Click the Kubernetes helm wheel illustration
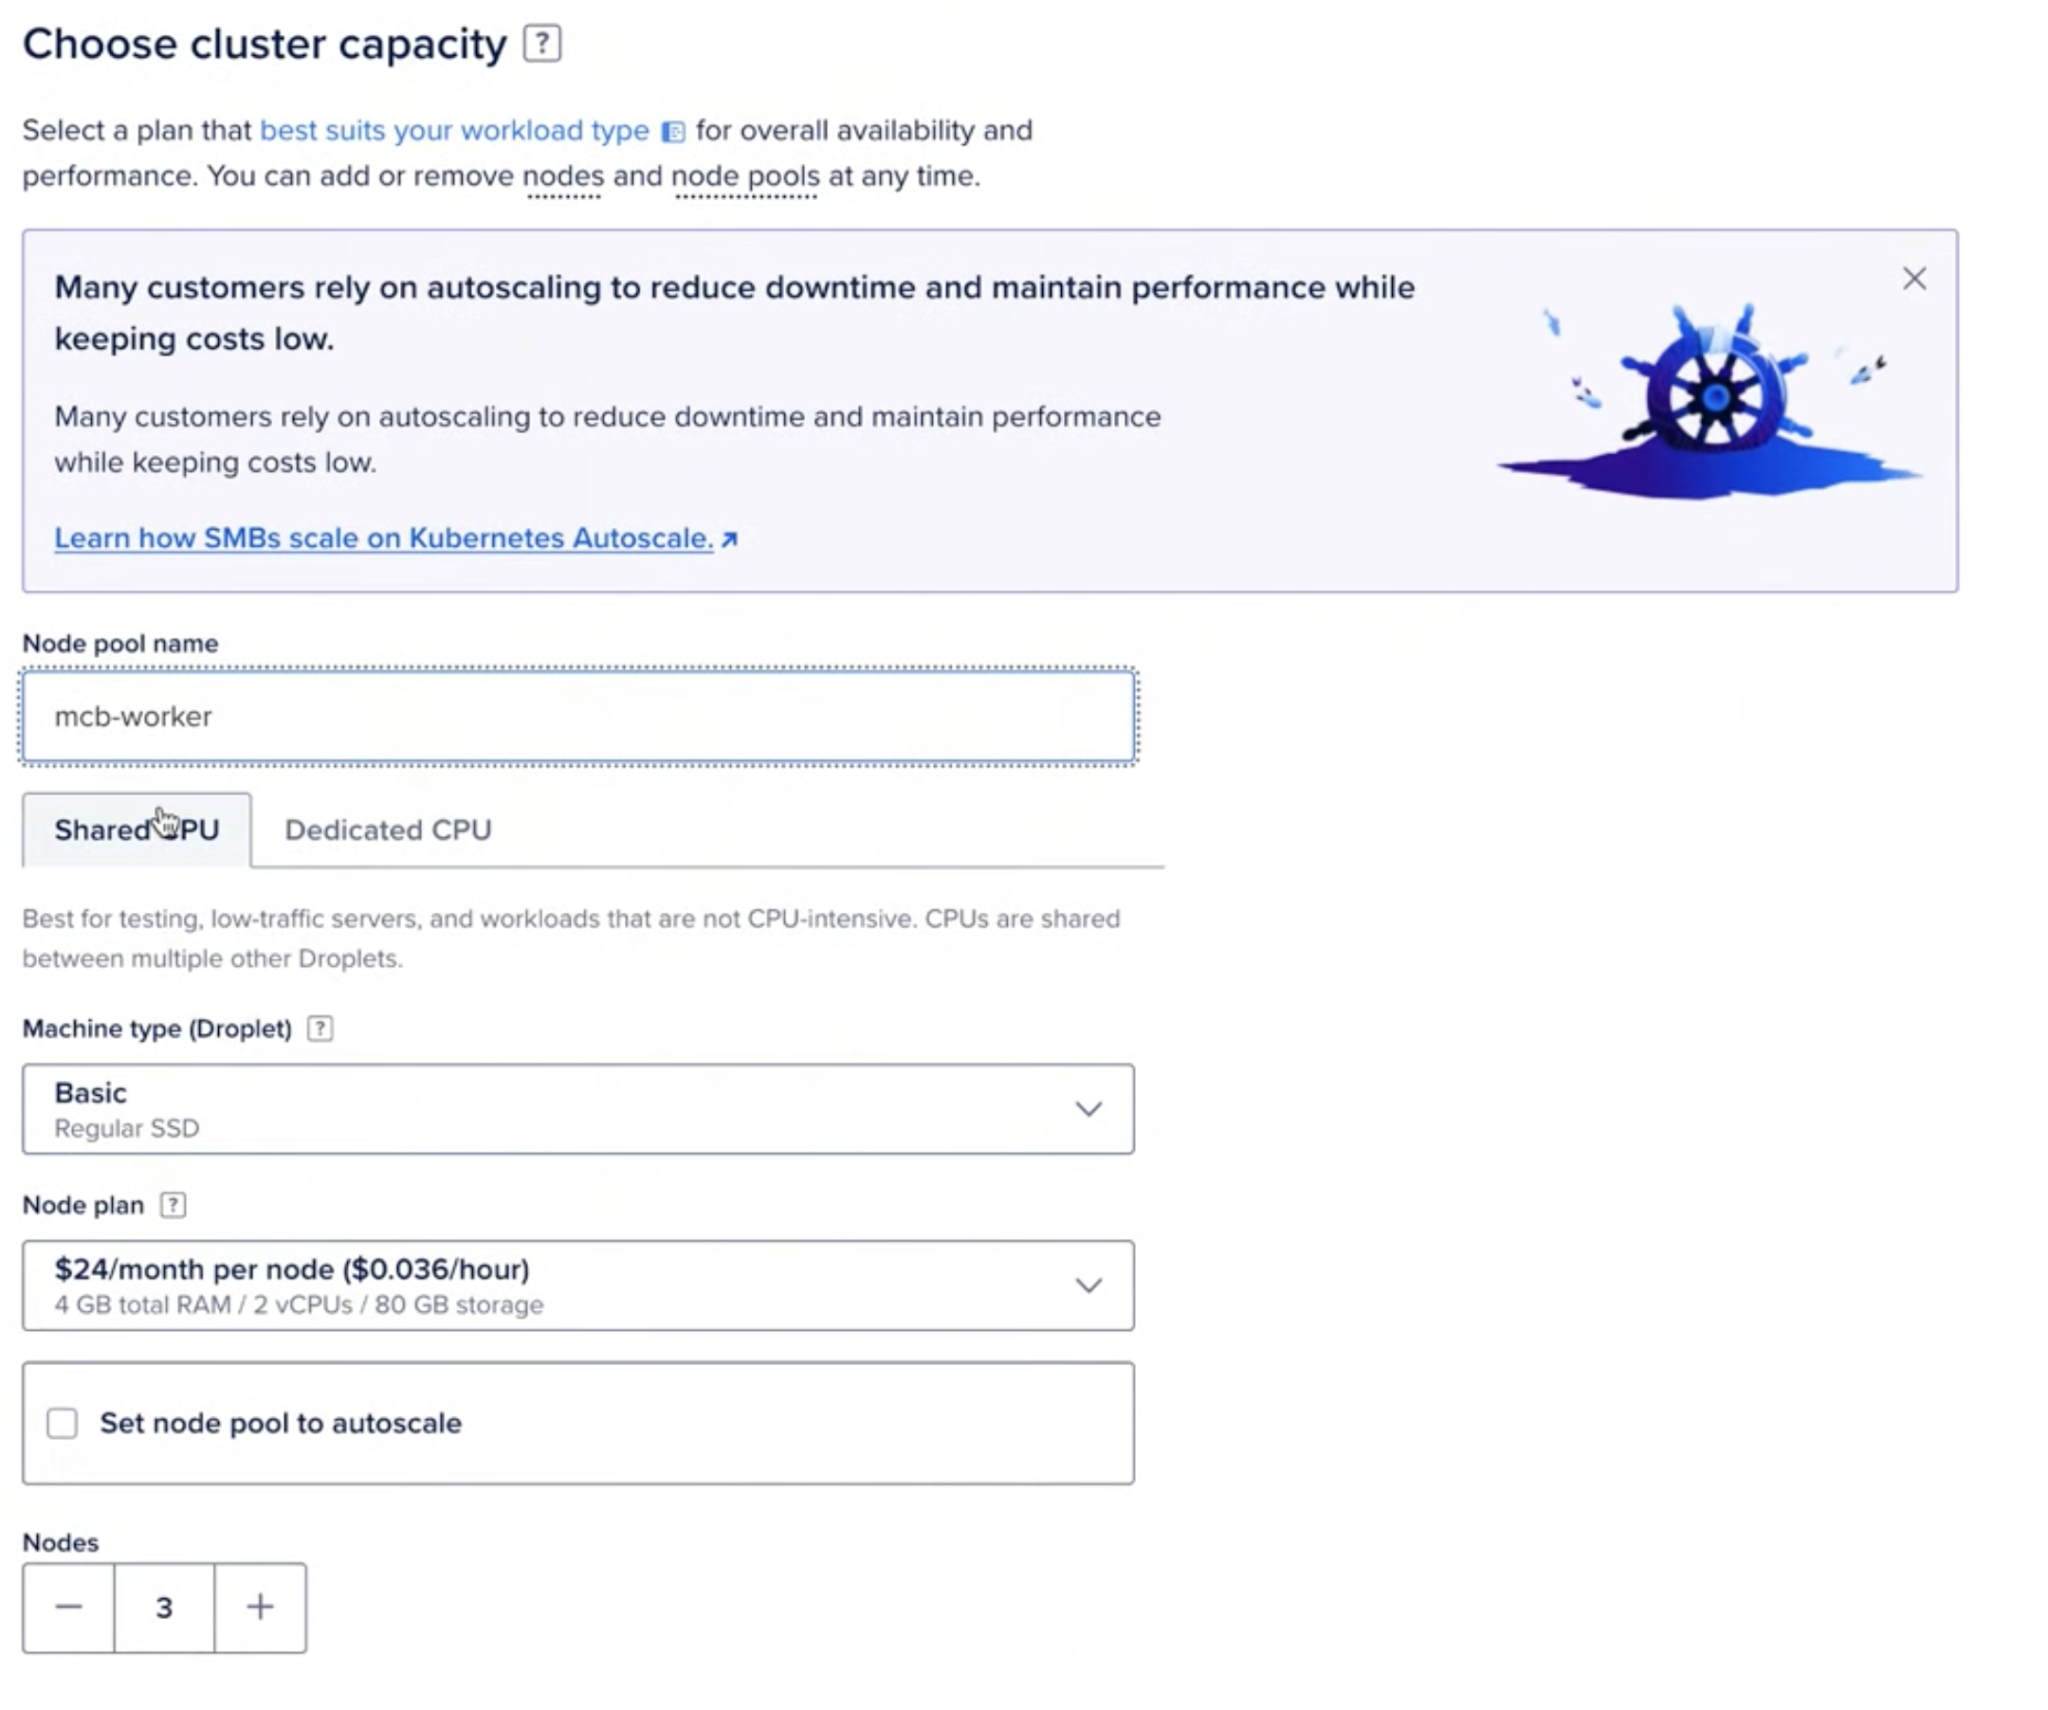Screen dimensions: 2048x1710 [1715, 390]
